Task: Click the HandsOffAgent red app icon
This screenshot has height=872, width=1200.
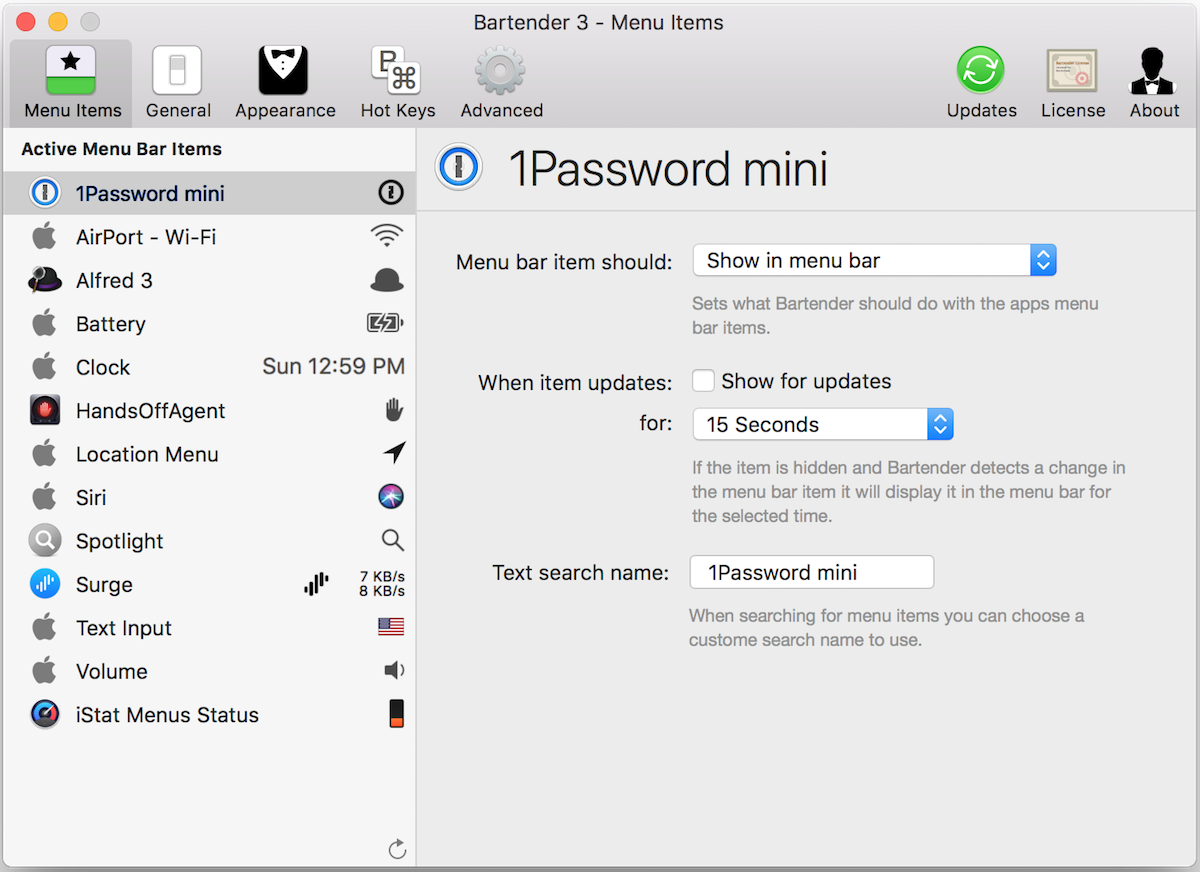Action: point(45,410)
